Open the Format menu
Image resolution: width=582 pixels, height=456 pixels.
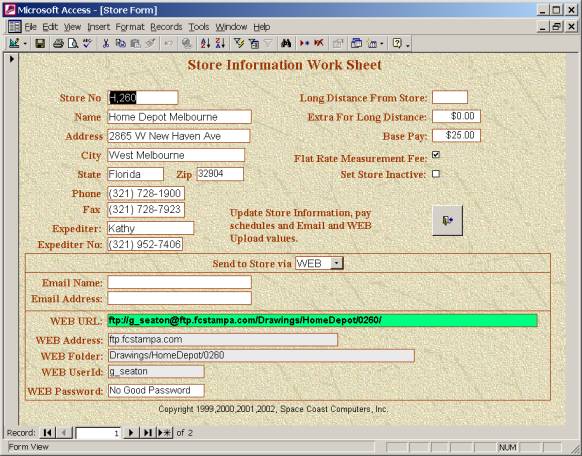point(130,27)
